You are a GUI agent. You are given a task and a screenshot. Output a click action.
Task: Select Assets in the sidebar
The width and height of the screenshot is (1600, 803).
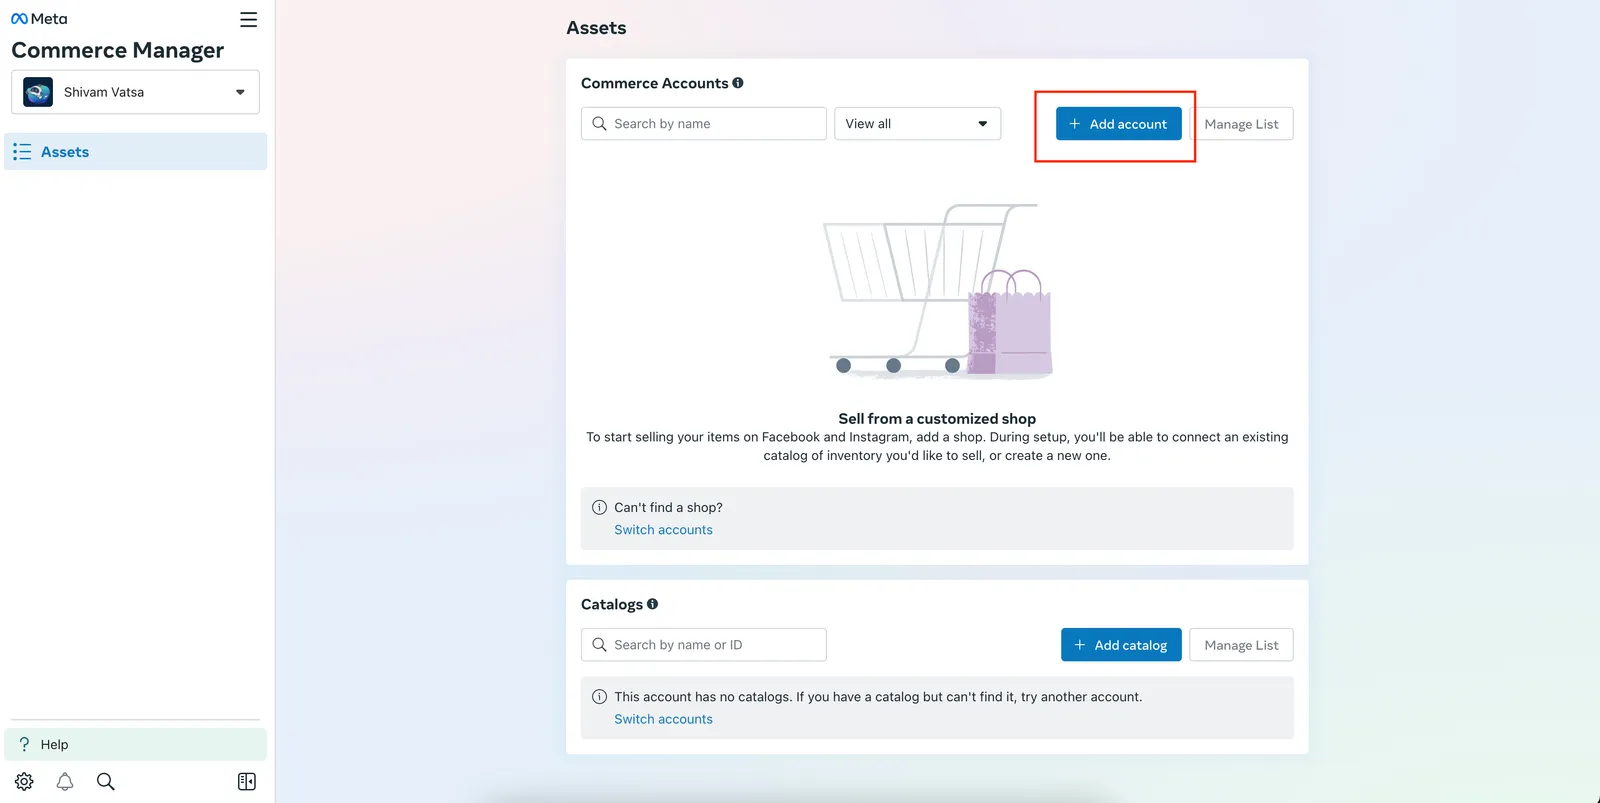(135, 152)
